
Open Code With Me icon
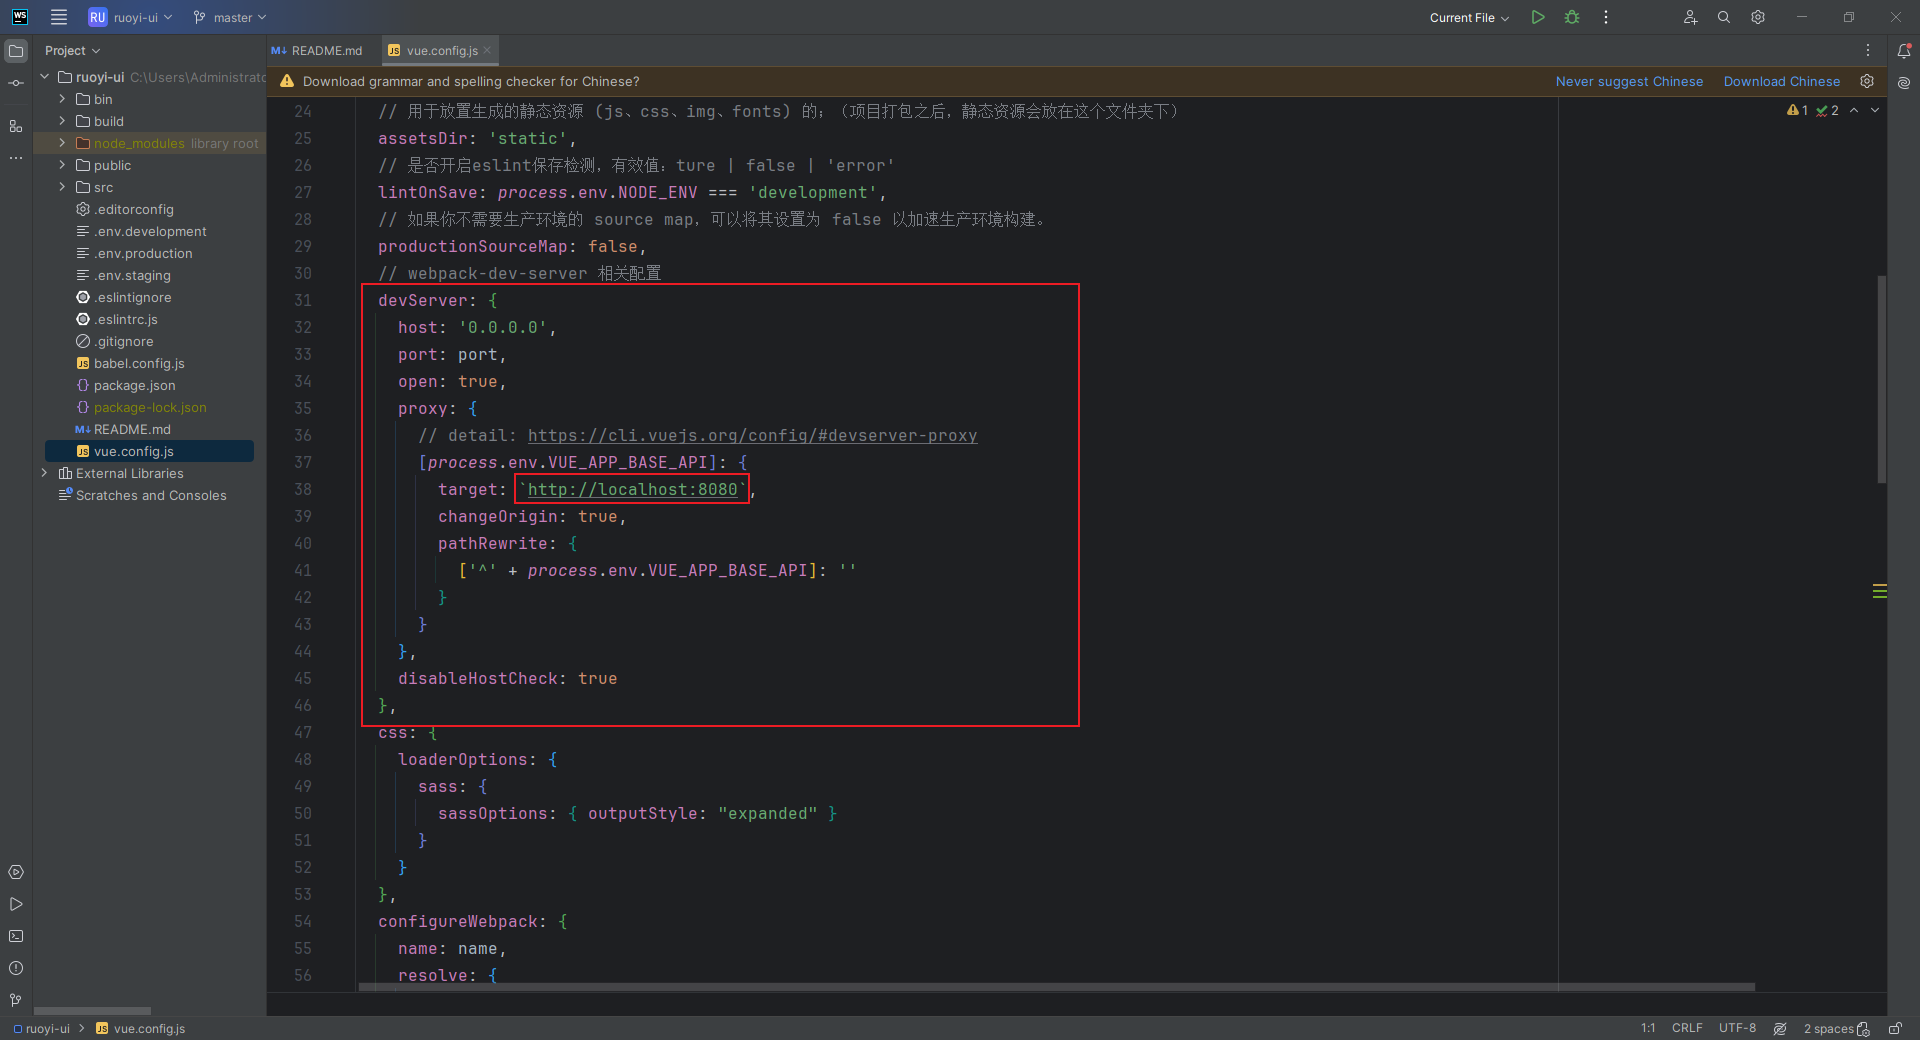1690,17
